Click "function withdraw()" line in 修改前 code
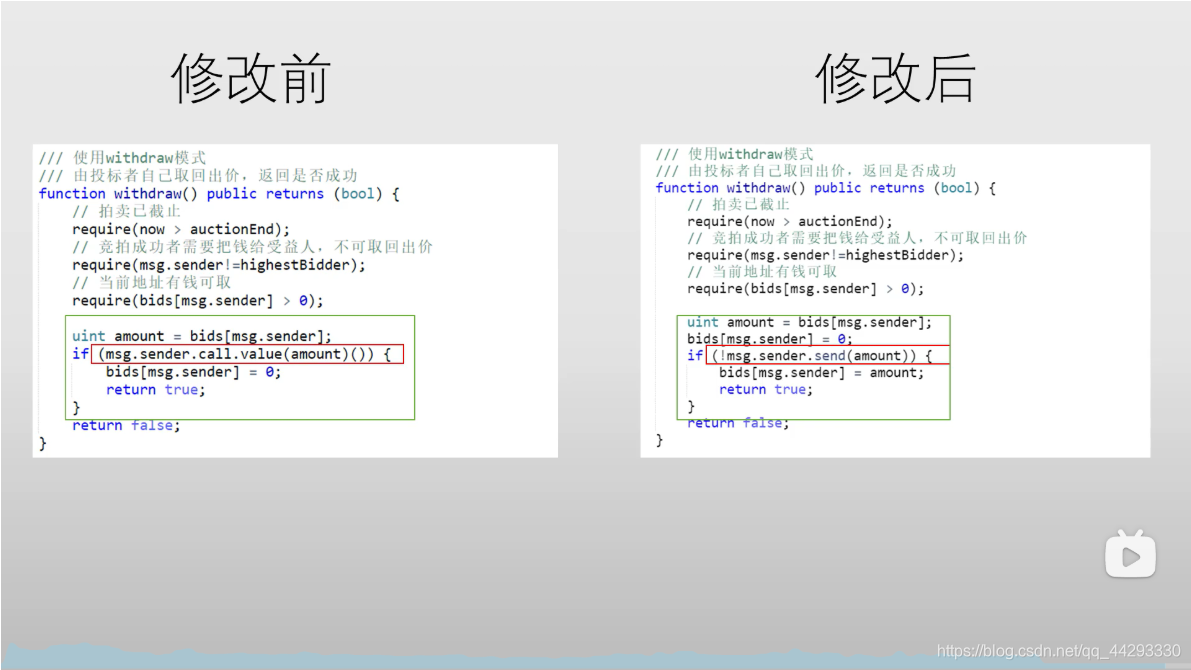1191x670 pixels. pyautogui.click(x=219, y=194)
